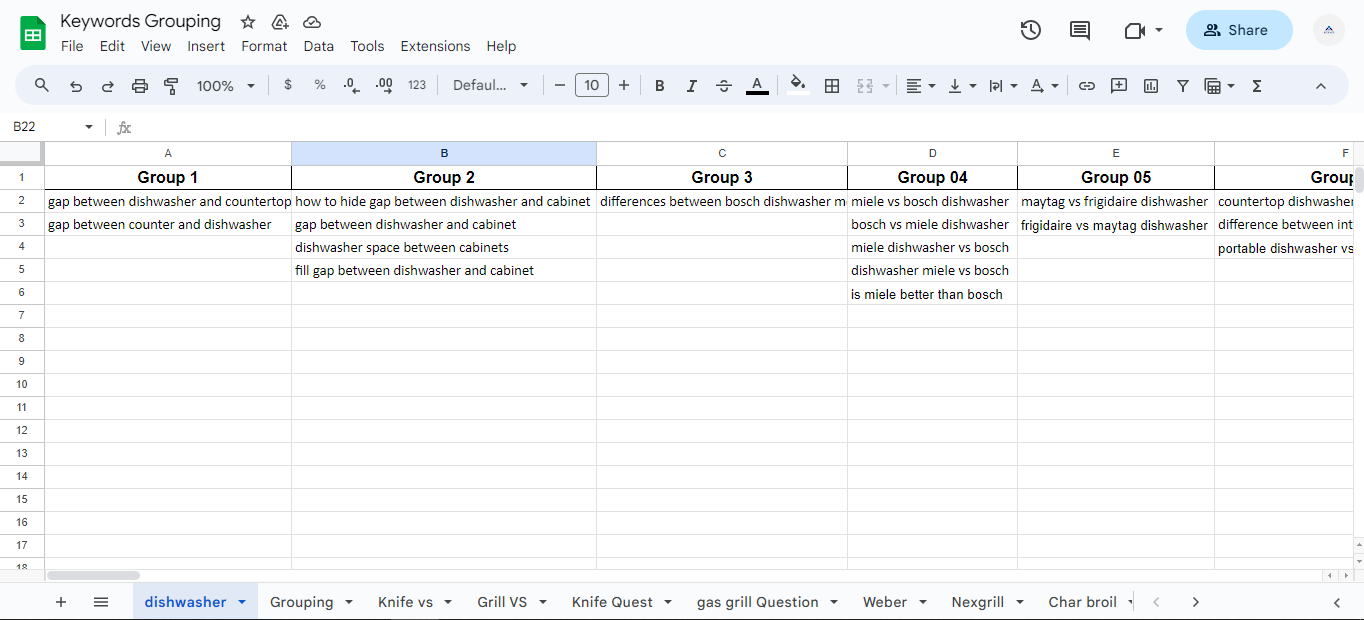Open the Insert menu
This screenshot has width=1364, height=620.
206,46
